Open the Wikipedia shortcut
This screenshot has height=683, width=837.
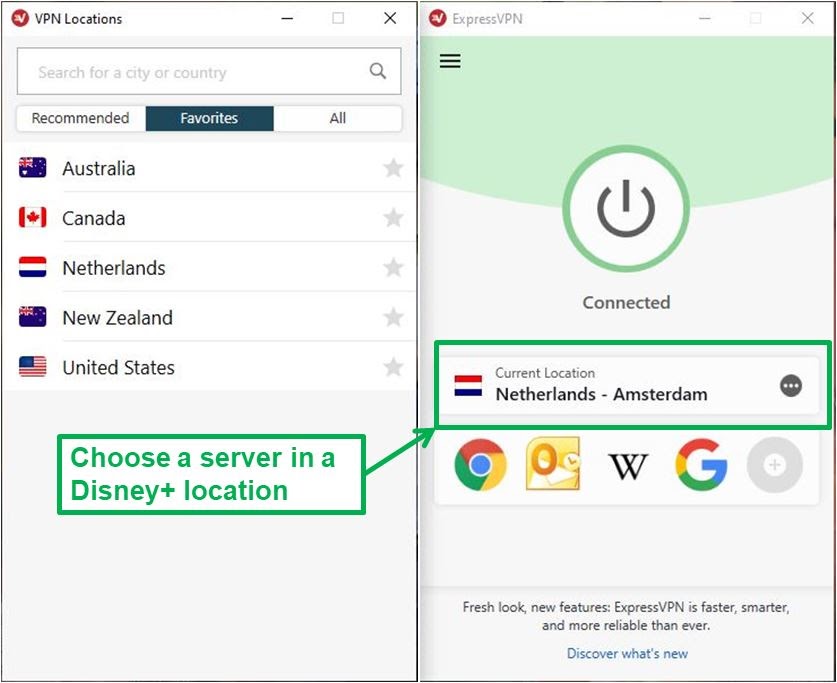(x=628, y=466)
